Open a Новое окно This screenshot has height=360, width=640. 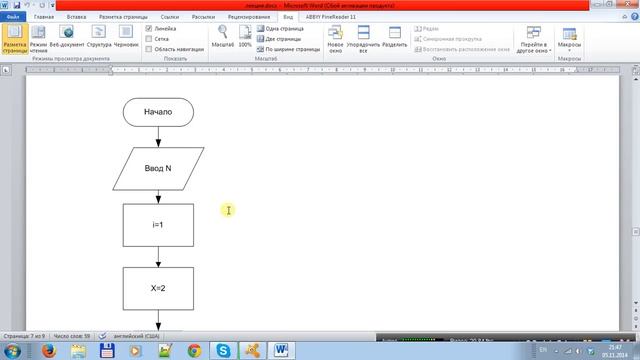[335, 39]
